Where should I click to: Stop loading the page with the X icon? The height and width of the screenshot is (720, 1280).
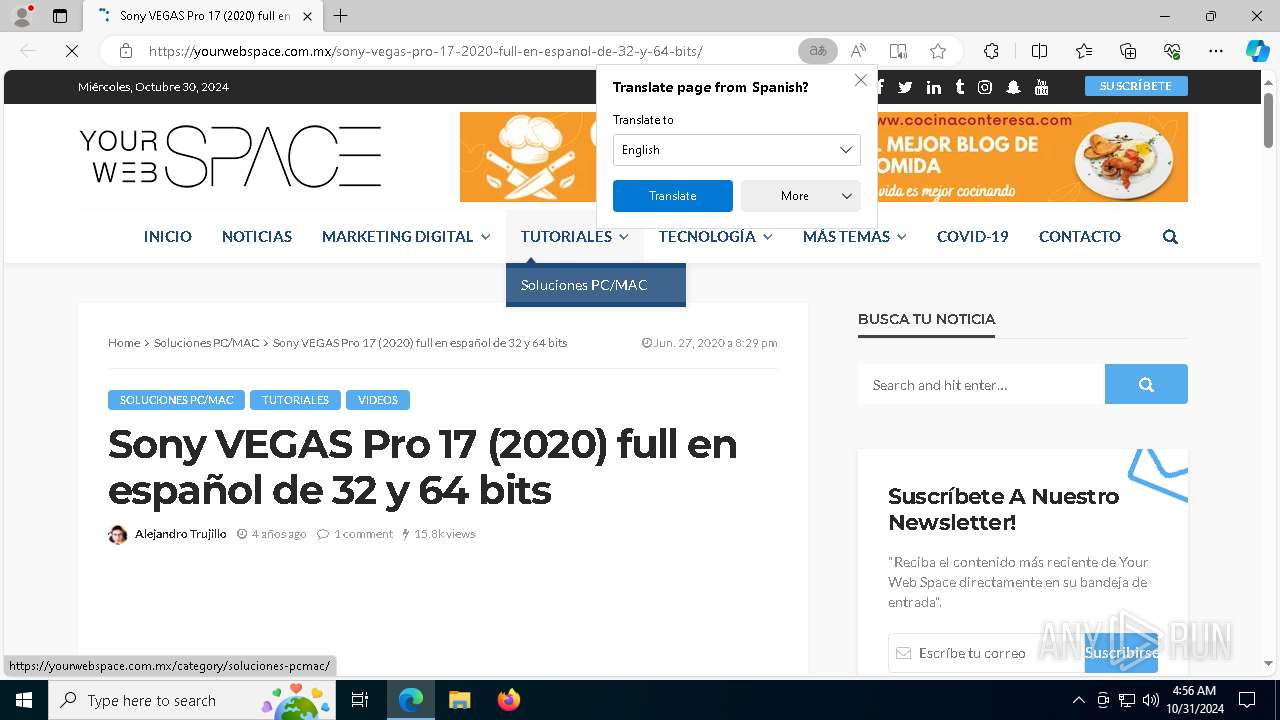pos(72,51)
